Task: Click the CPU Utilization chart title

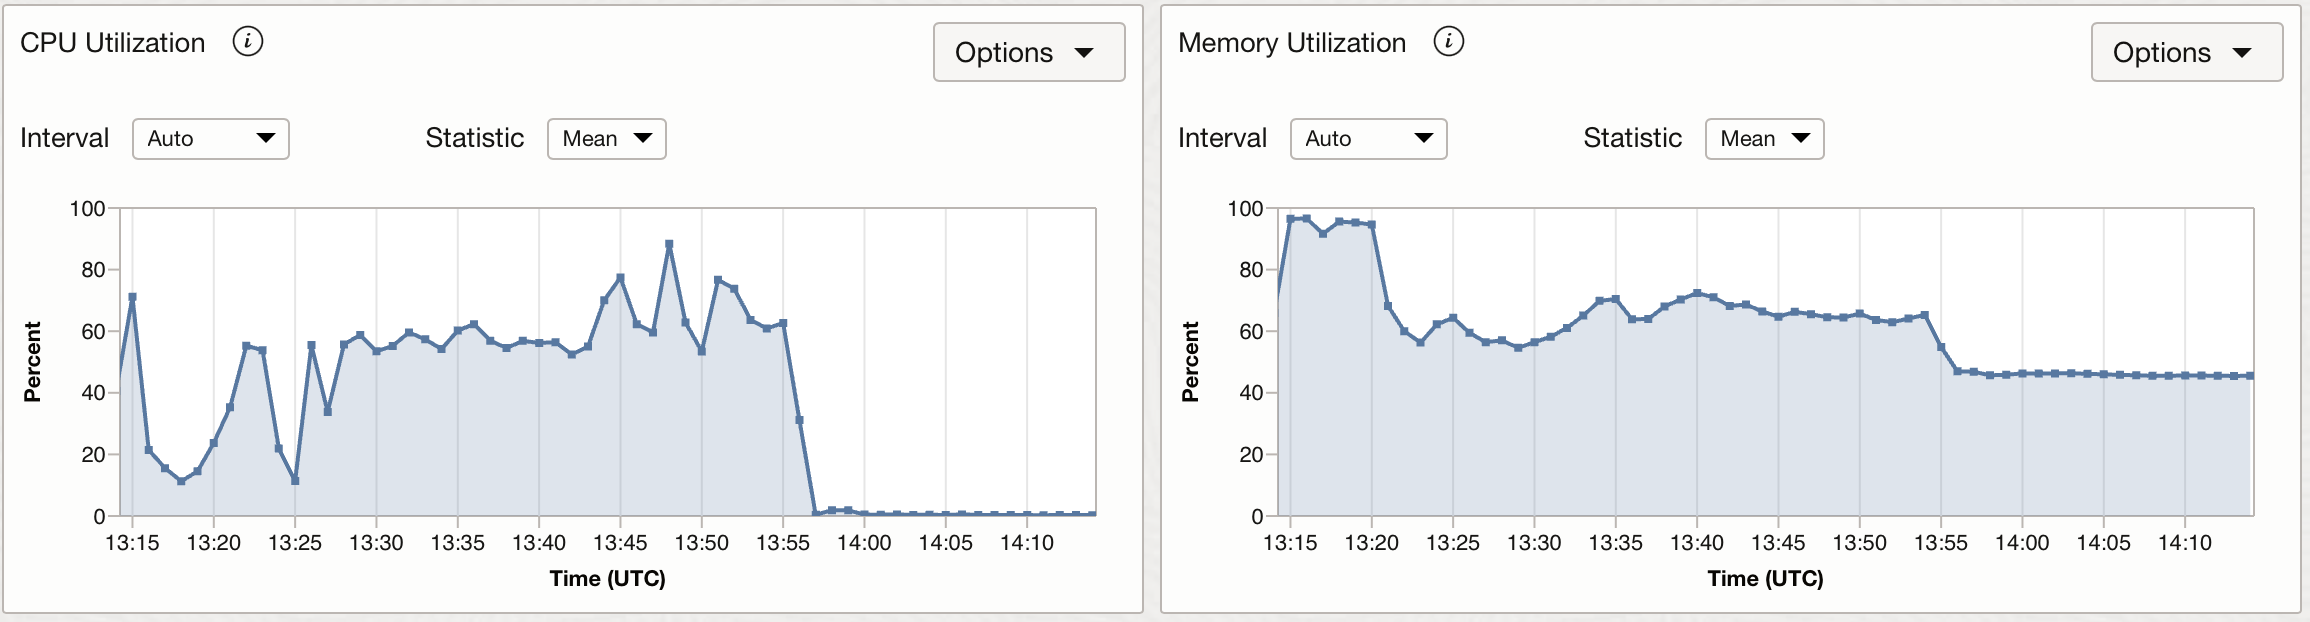Action: pyautogui.click(x=113, y=43)
